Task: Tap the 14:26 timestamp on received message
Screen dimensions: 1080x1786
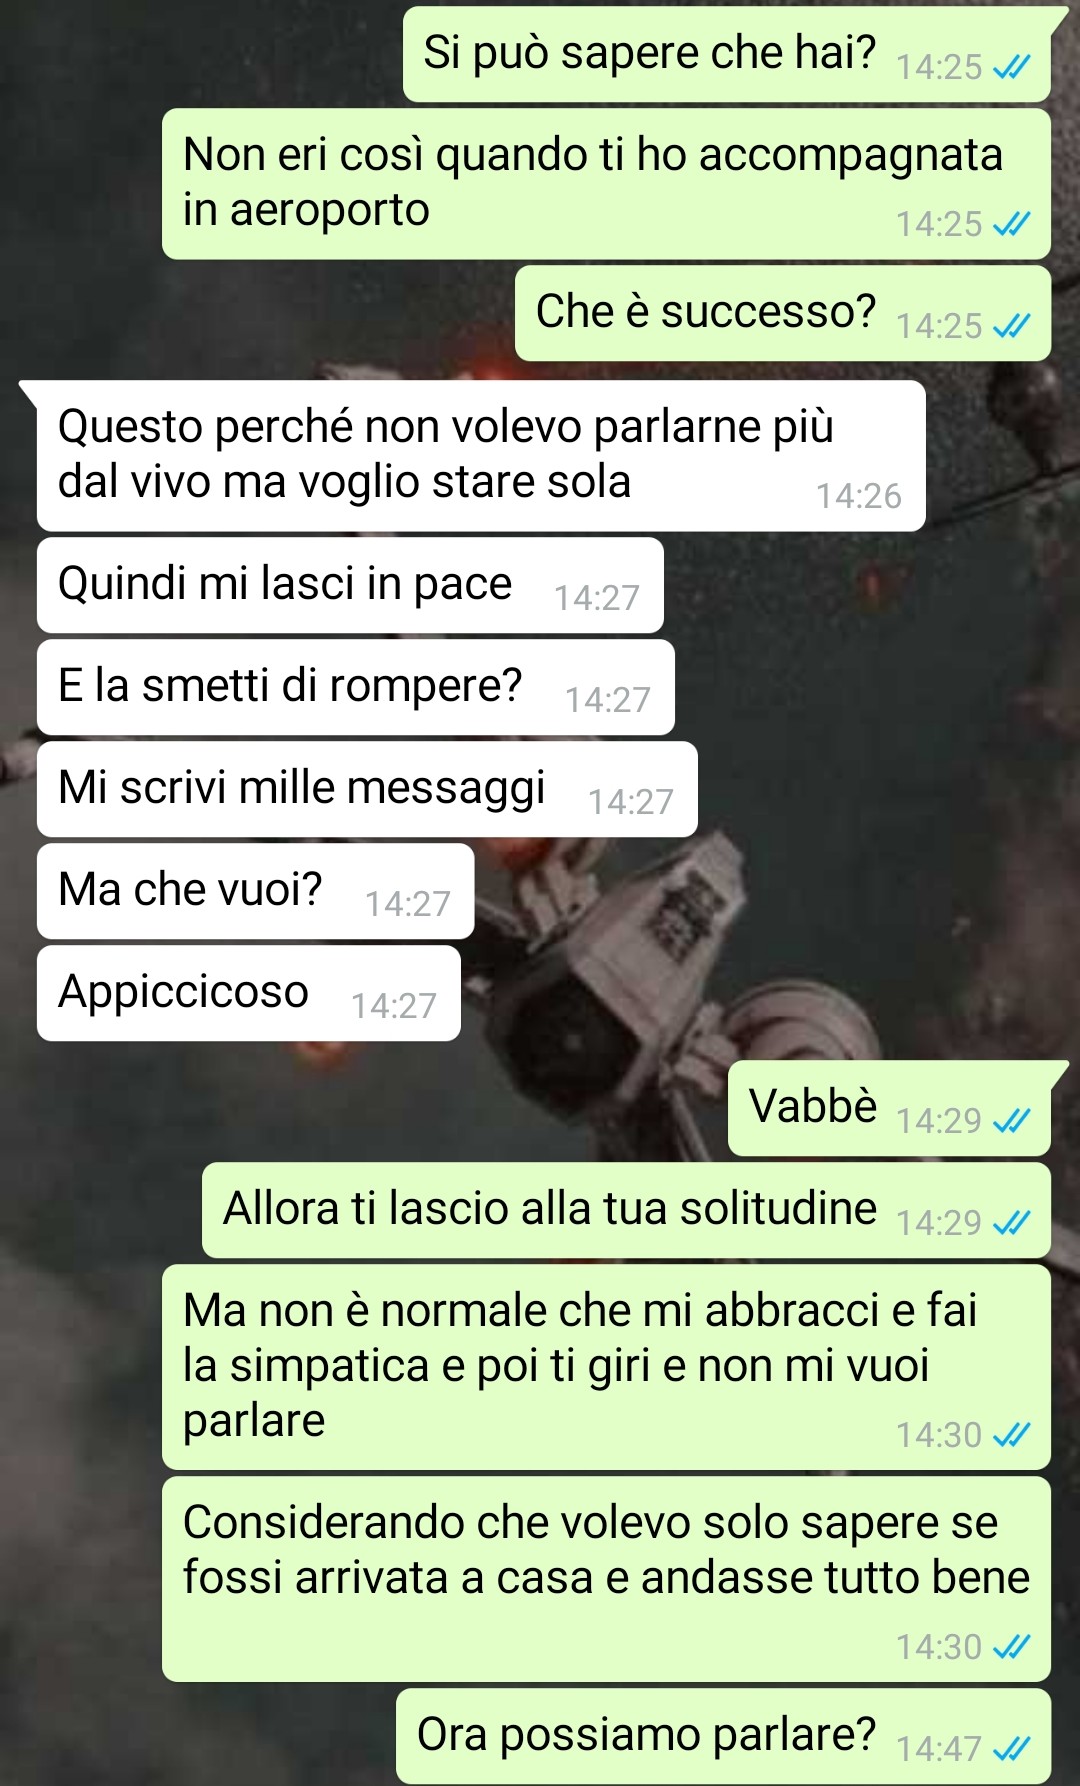Action: 858,496
